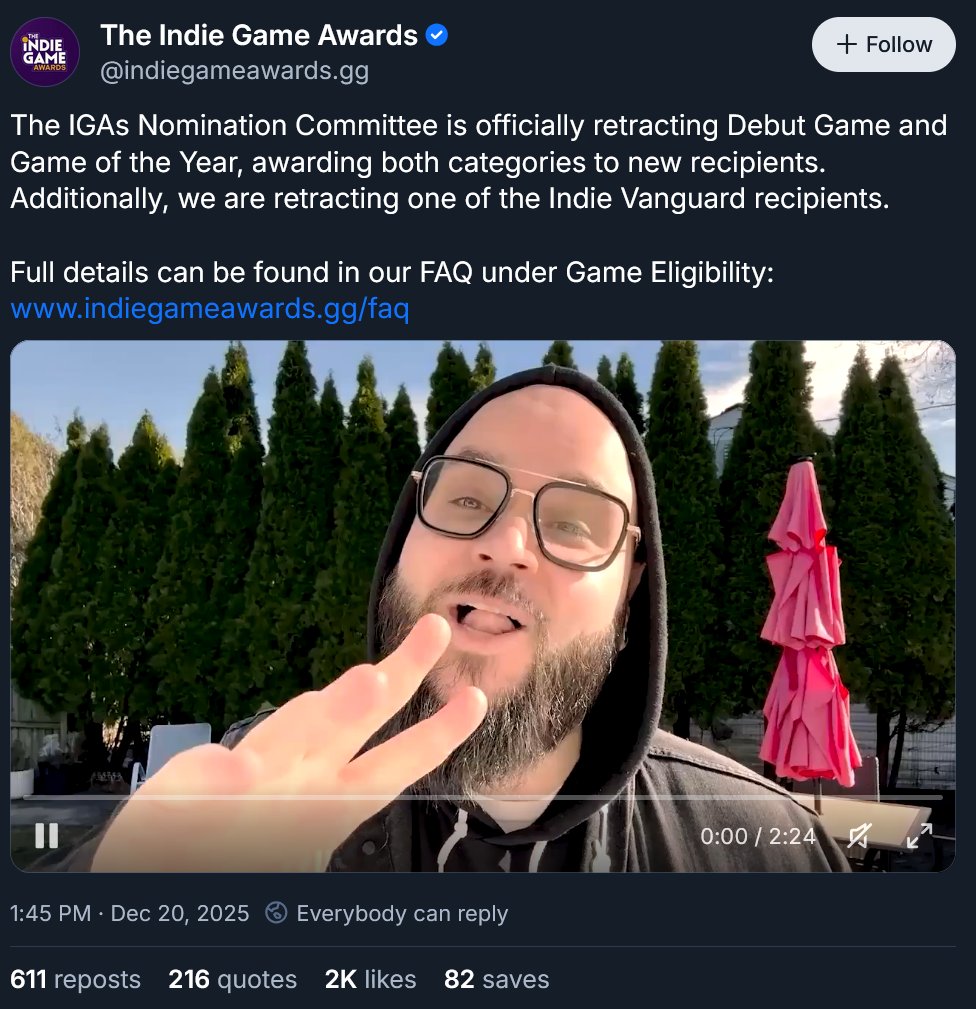Seek along the video progress bar

[x=483, y=797]
